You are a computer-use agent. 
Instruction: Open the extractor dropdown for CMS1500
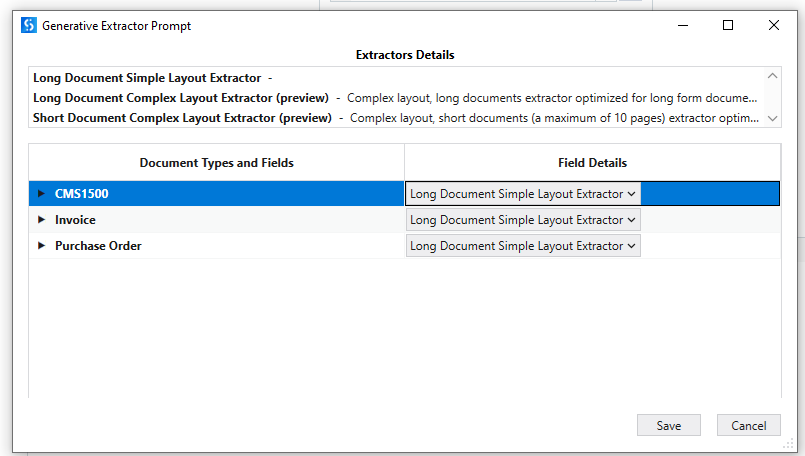coord(523,194)
